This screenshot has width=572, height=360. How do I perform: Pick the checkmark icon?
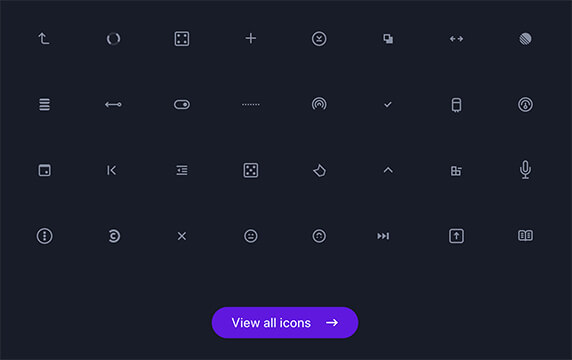pyautogui.click(x=388, y=105)
